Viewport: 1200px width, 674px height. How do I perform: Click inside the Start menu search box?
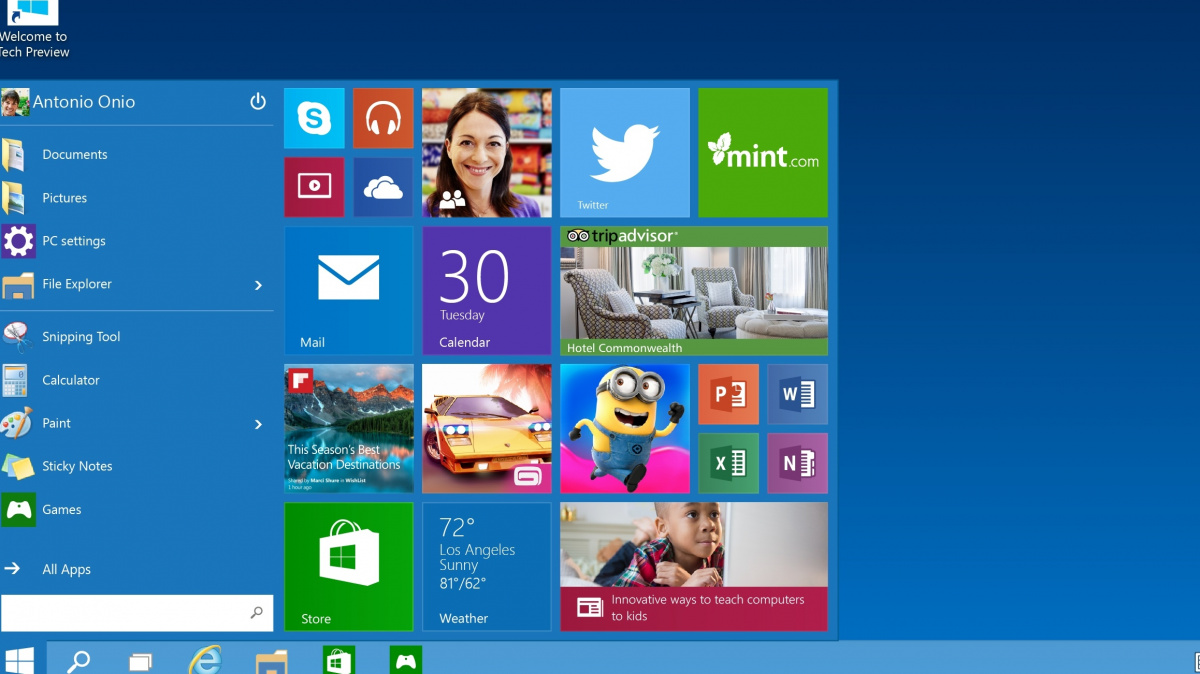[x=130, y=613]
